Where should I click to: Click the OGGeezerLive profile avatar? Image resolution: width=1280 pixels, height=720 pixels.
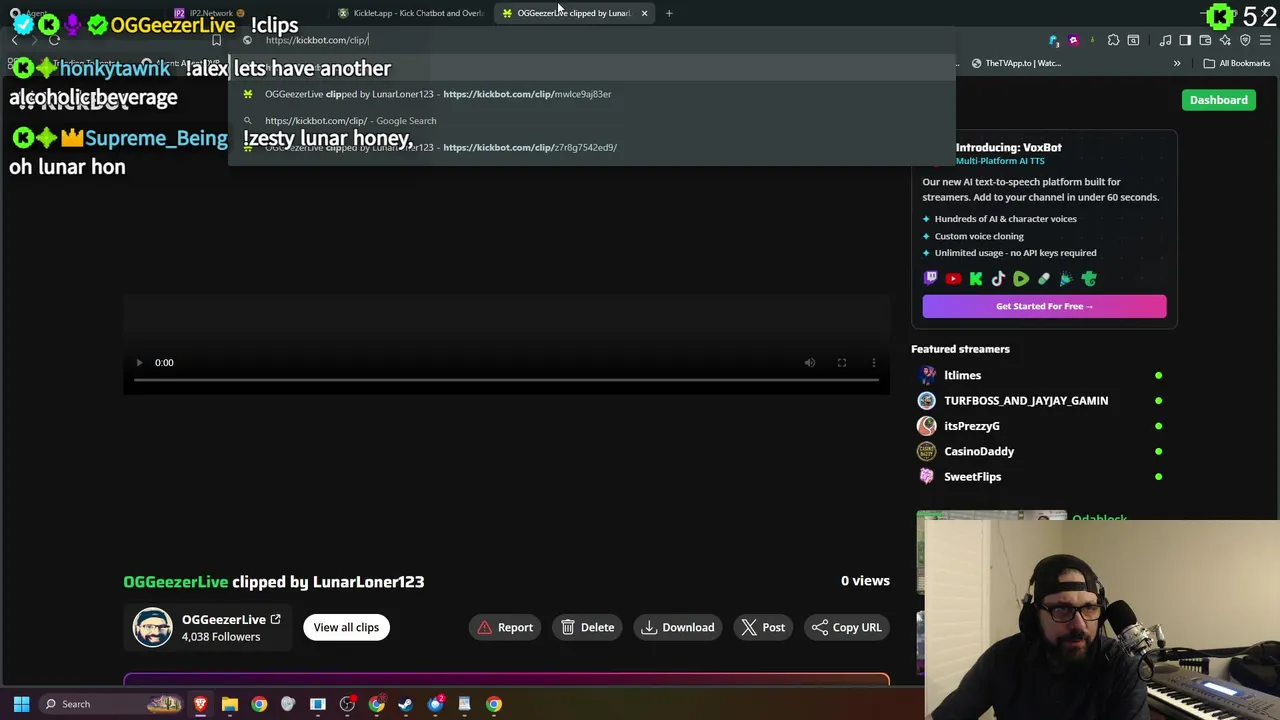(x=153, y=628)
